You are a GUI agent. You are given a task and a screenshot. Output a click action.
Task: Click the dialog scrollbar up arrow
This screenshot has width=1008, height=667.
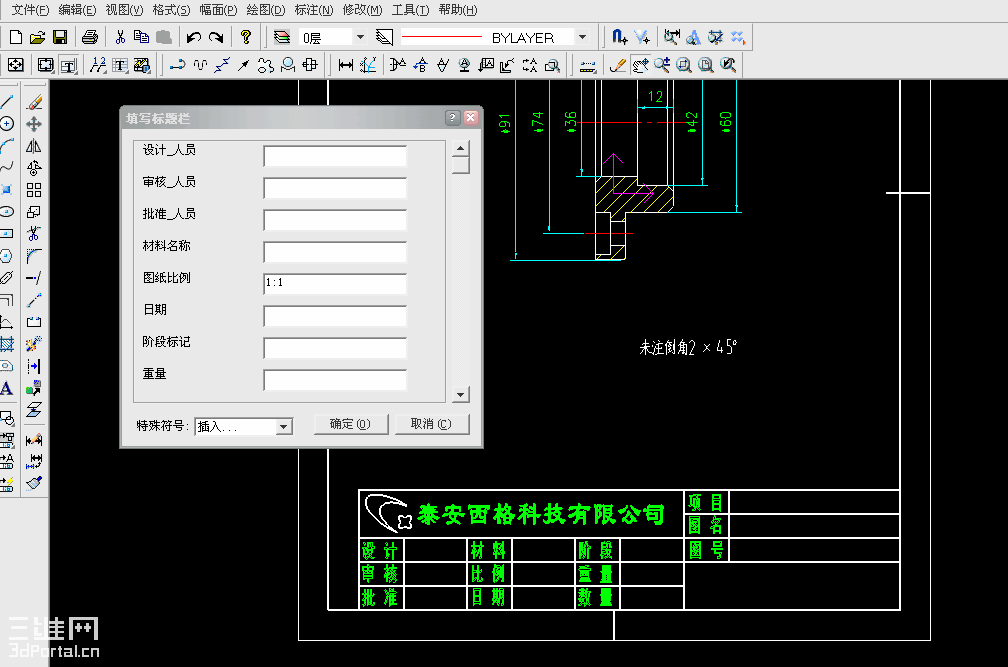pos(460,148)
